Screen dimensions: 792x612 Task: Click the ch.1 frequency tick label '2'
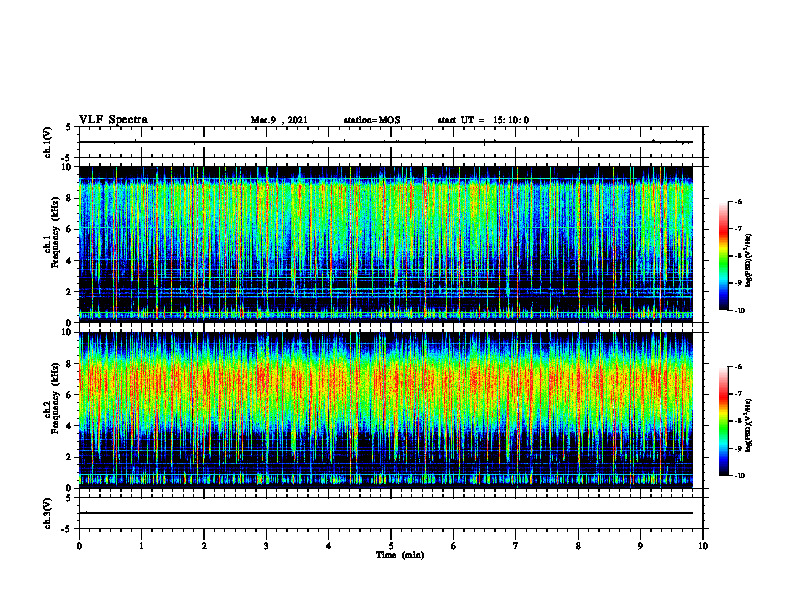click(69, 292)
